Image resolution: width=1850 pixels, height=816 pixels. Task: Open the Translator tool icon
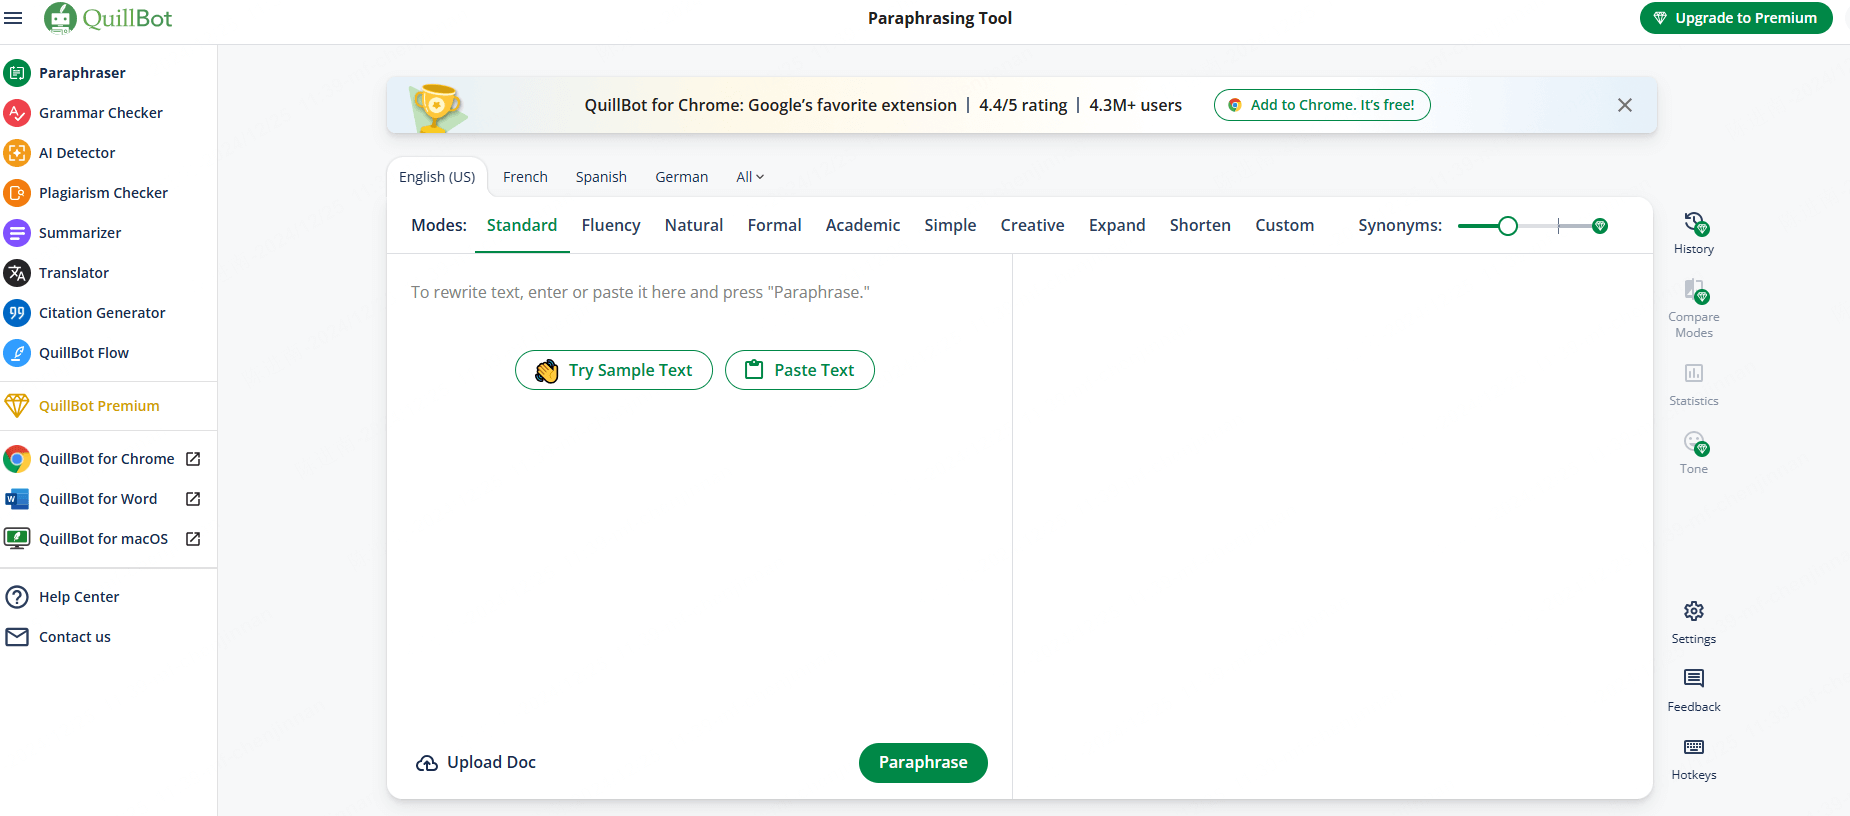(17, 273)
